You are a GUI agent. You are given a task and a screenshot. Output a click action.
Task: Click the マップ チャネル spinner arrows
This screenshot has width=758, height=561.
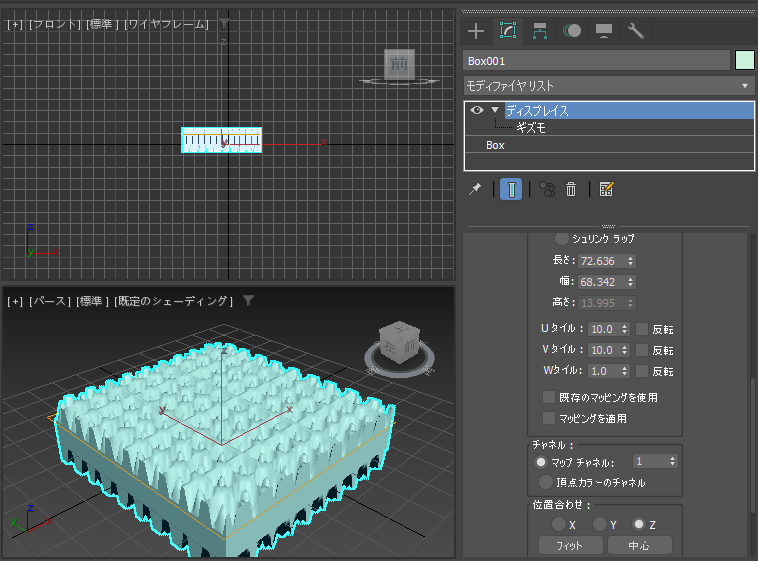pyautogui.click(x=672, y=461)
